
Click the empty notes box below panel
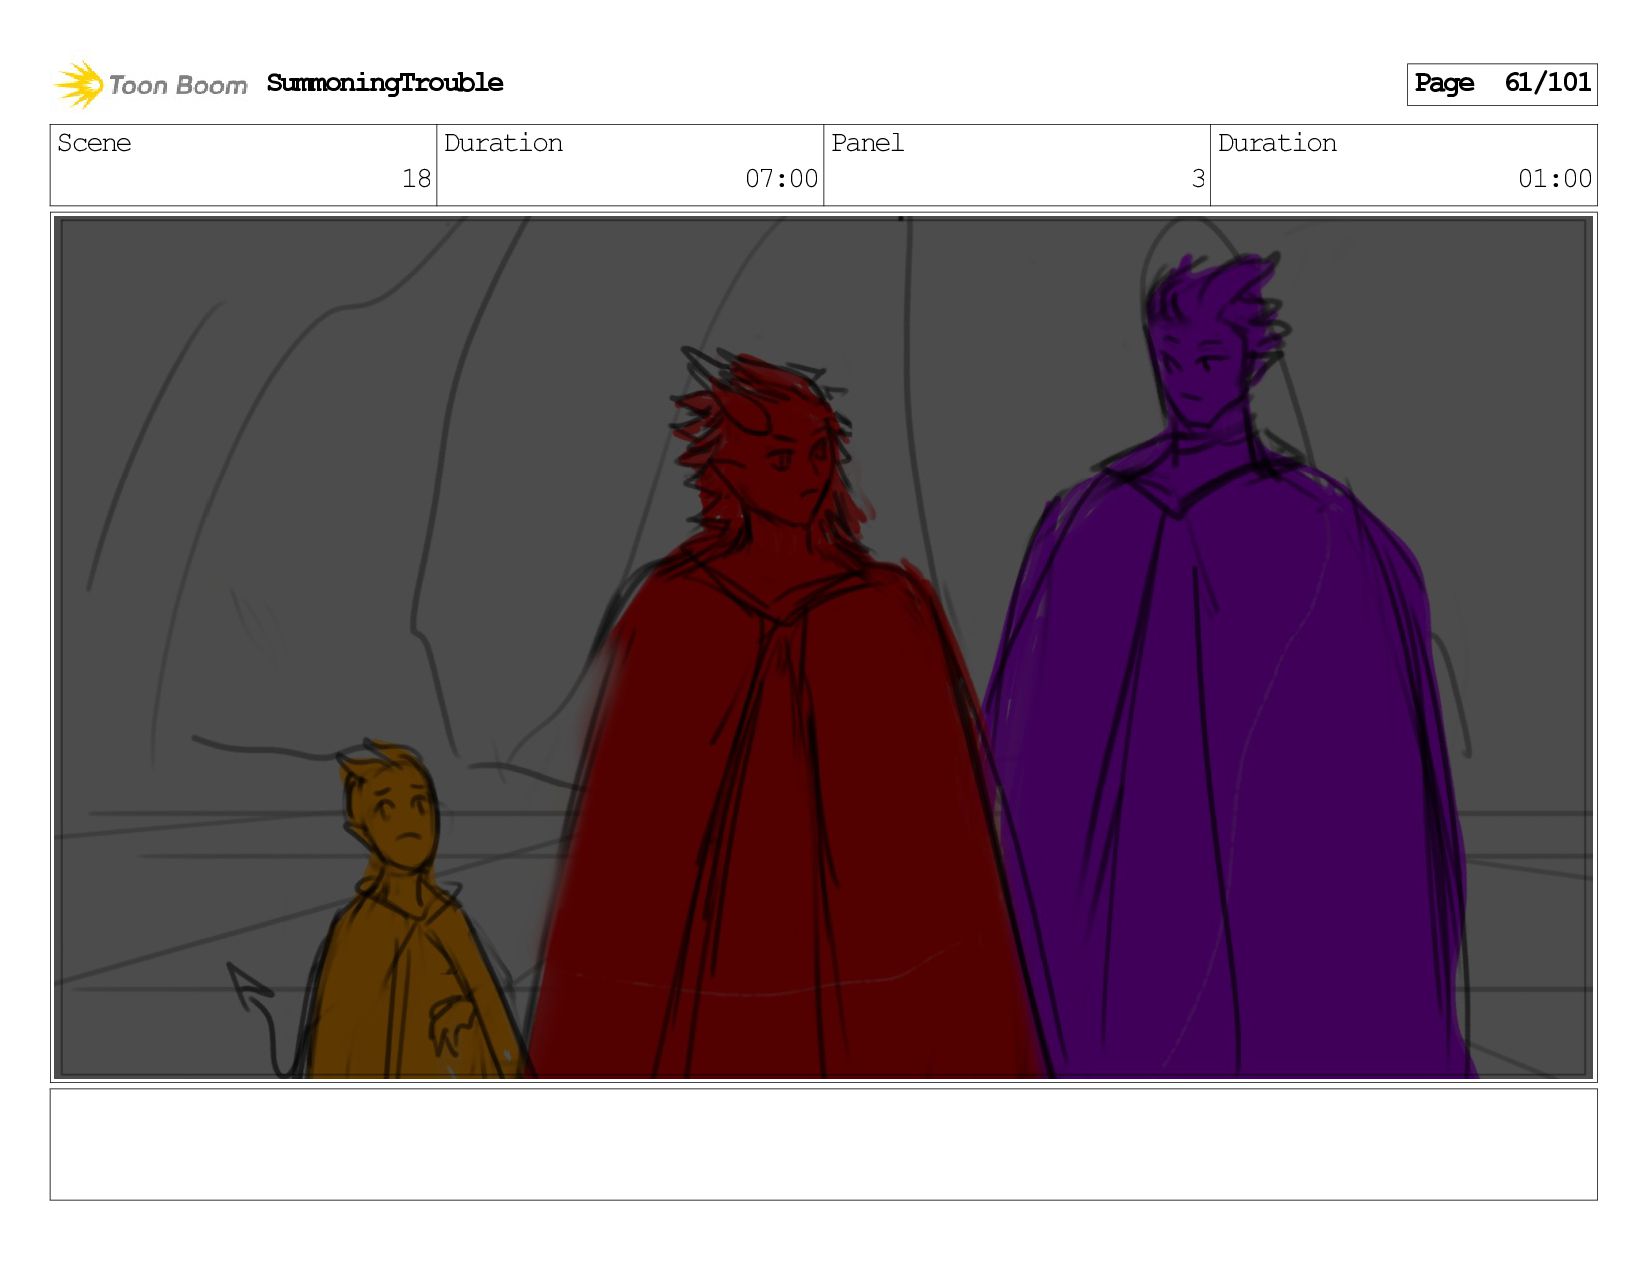(x=824, y=1144)
